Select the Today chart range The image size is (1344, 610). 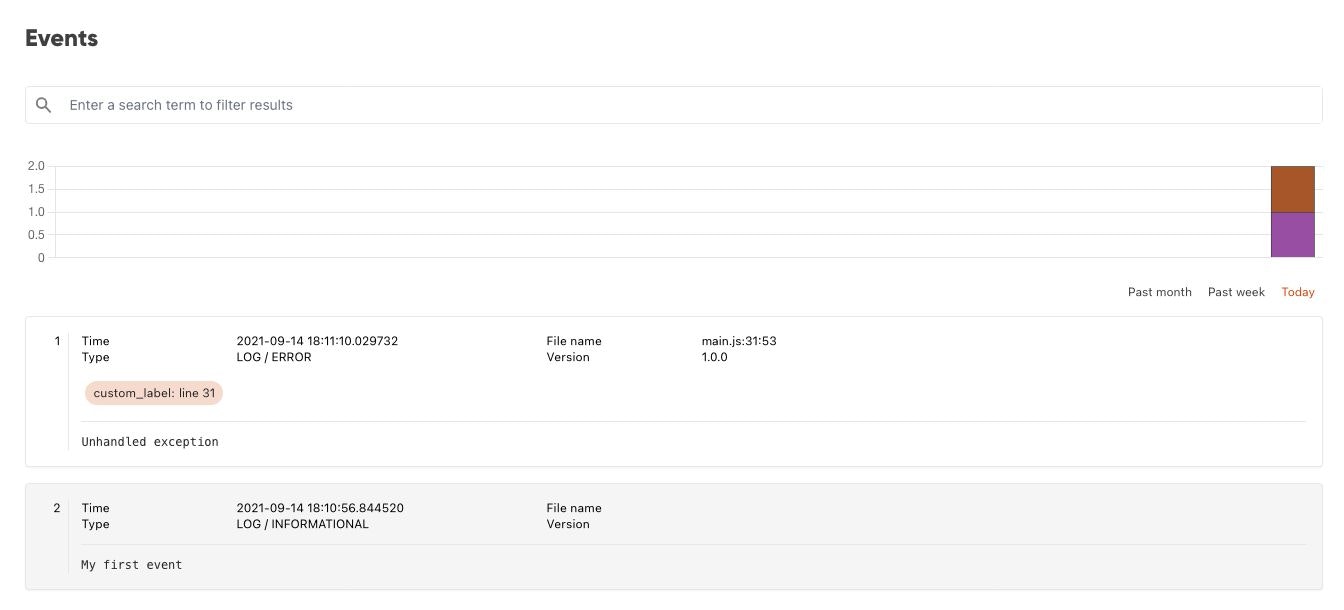pyautogui.click(x=1298, y=292)
